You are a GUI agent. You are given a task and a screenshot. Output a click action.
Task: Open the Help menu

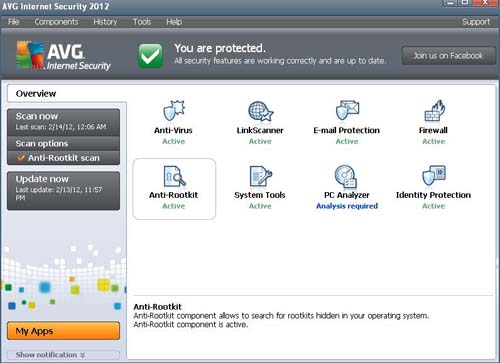174,22
